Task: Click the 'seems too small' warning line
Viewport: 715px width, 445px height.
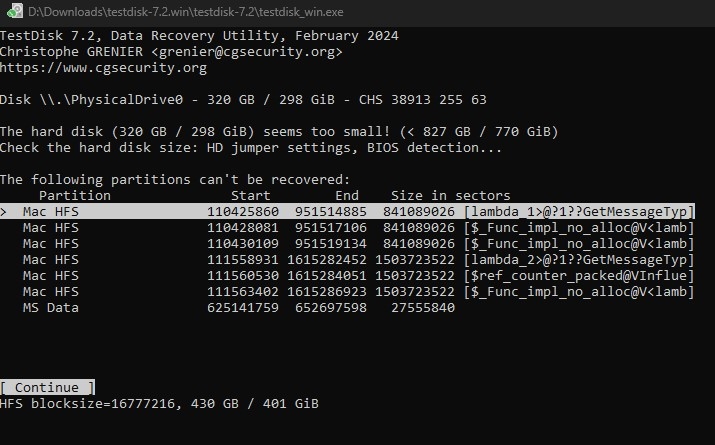Action: tap(279, 132)
